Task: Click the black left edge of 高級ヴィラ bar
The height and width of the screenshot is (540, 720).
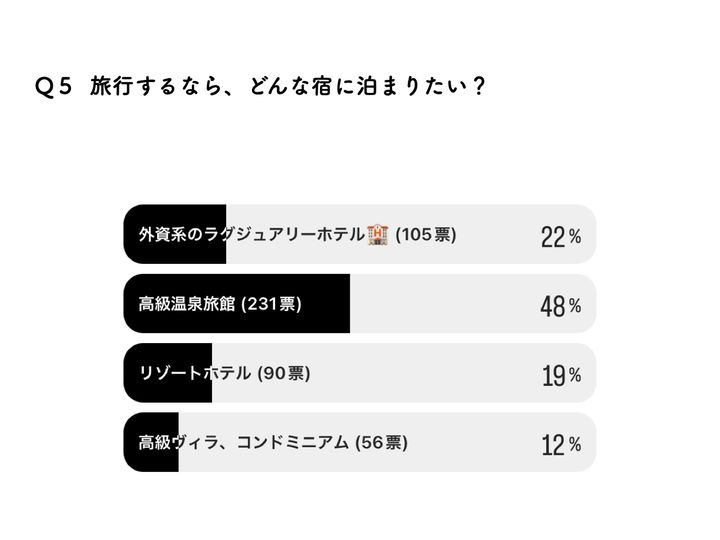Action: pyautogui.click(x=131, y=442)
